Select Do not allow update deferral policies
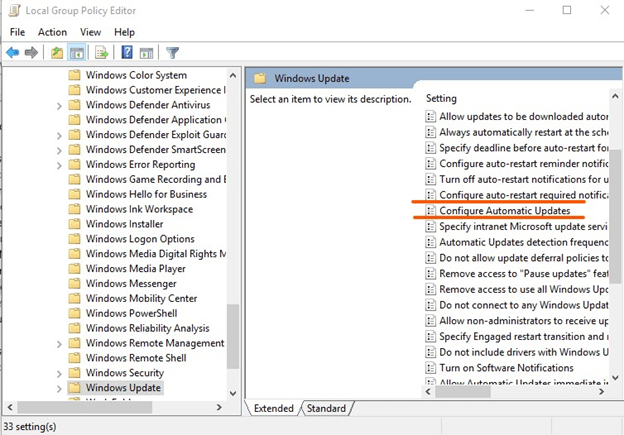The height and width of the screenshot is (435, 624). (x=524, y=258)
